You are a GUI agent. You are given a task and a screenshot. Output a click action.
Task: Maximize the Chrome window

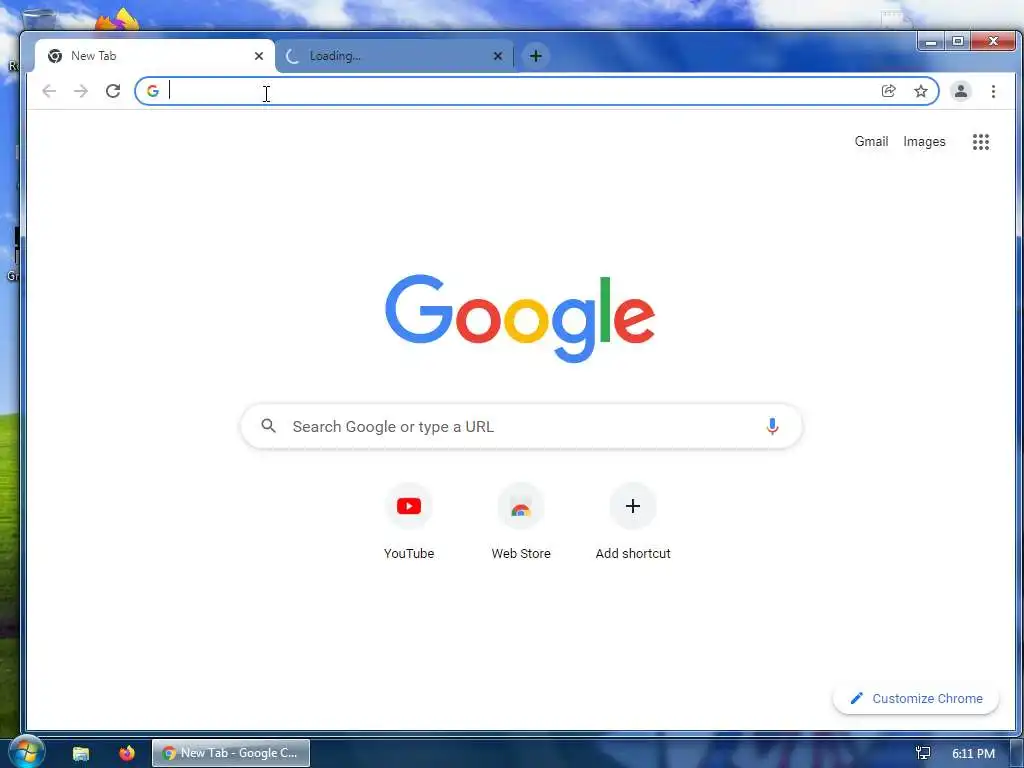pyautogui.click(x=957, y=41)
